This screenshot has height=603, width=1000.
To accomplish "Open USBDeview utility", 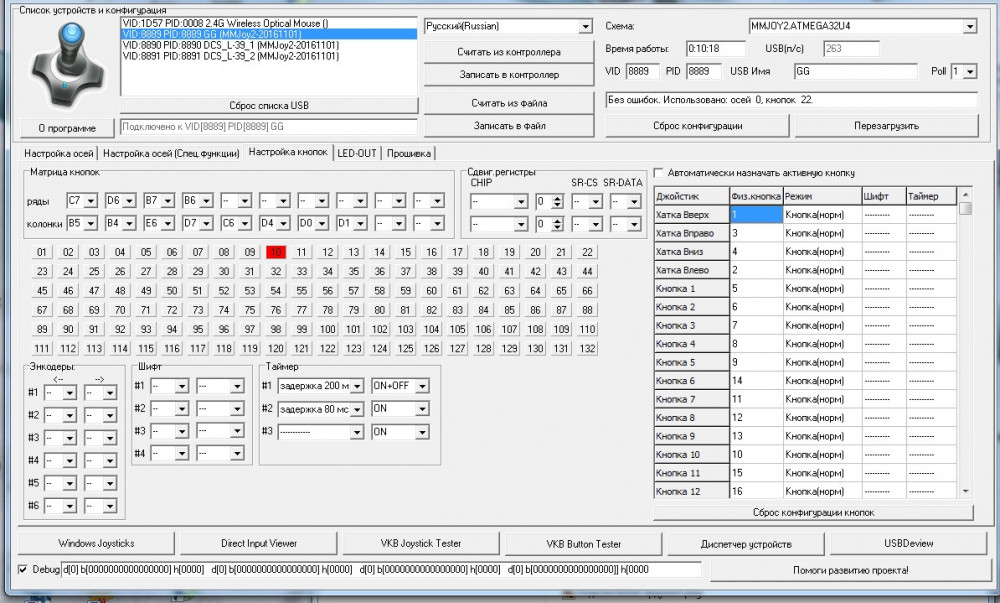I will coord(907,543).
